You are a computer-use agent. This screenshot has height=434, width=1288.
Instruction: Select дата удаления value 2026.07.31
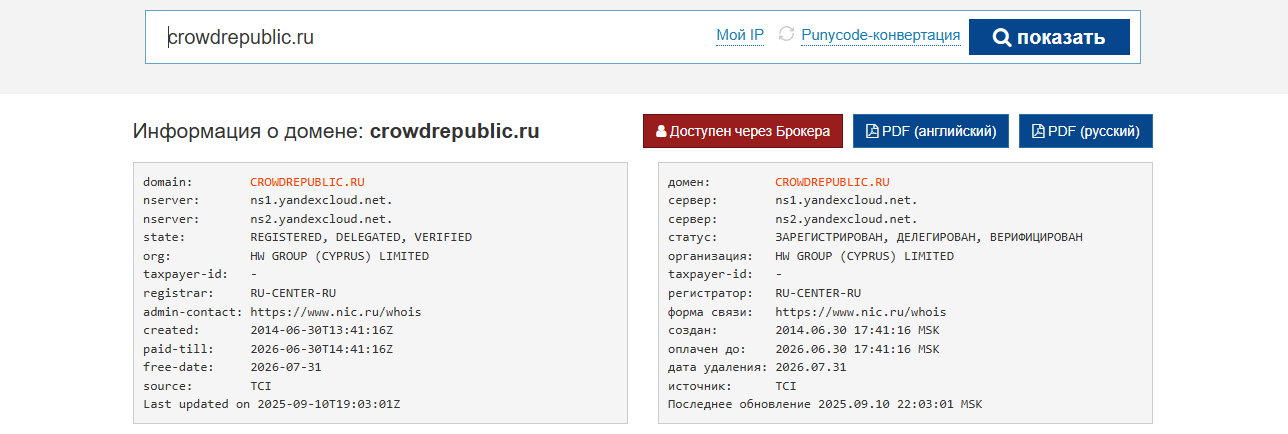[811, 367]
